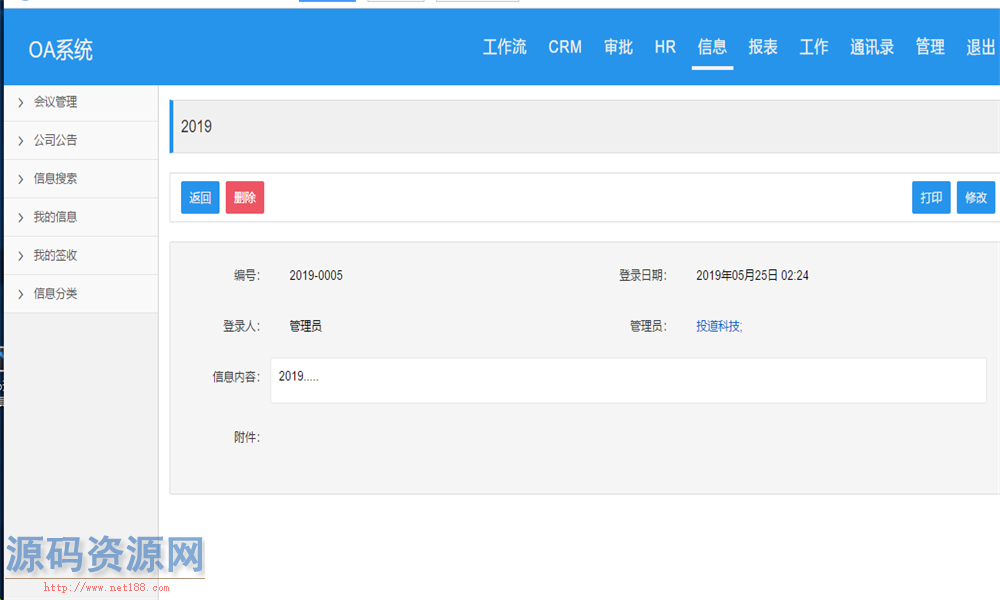Open the 投道科技 administrator link
This screenshot has height=600, width=1000.
pos(717,325)
